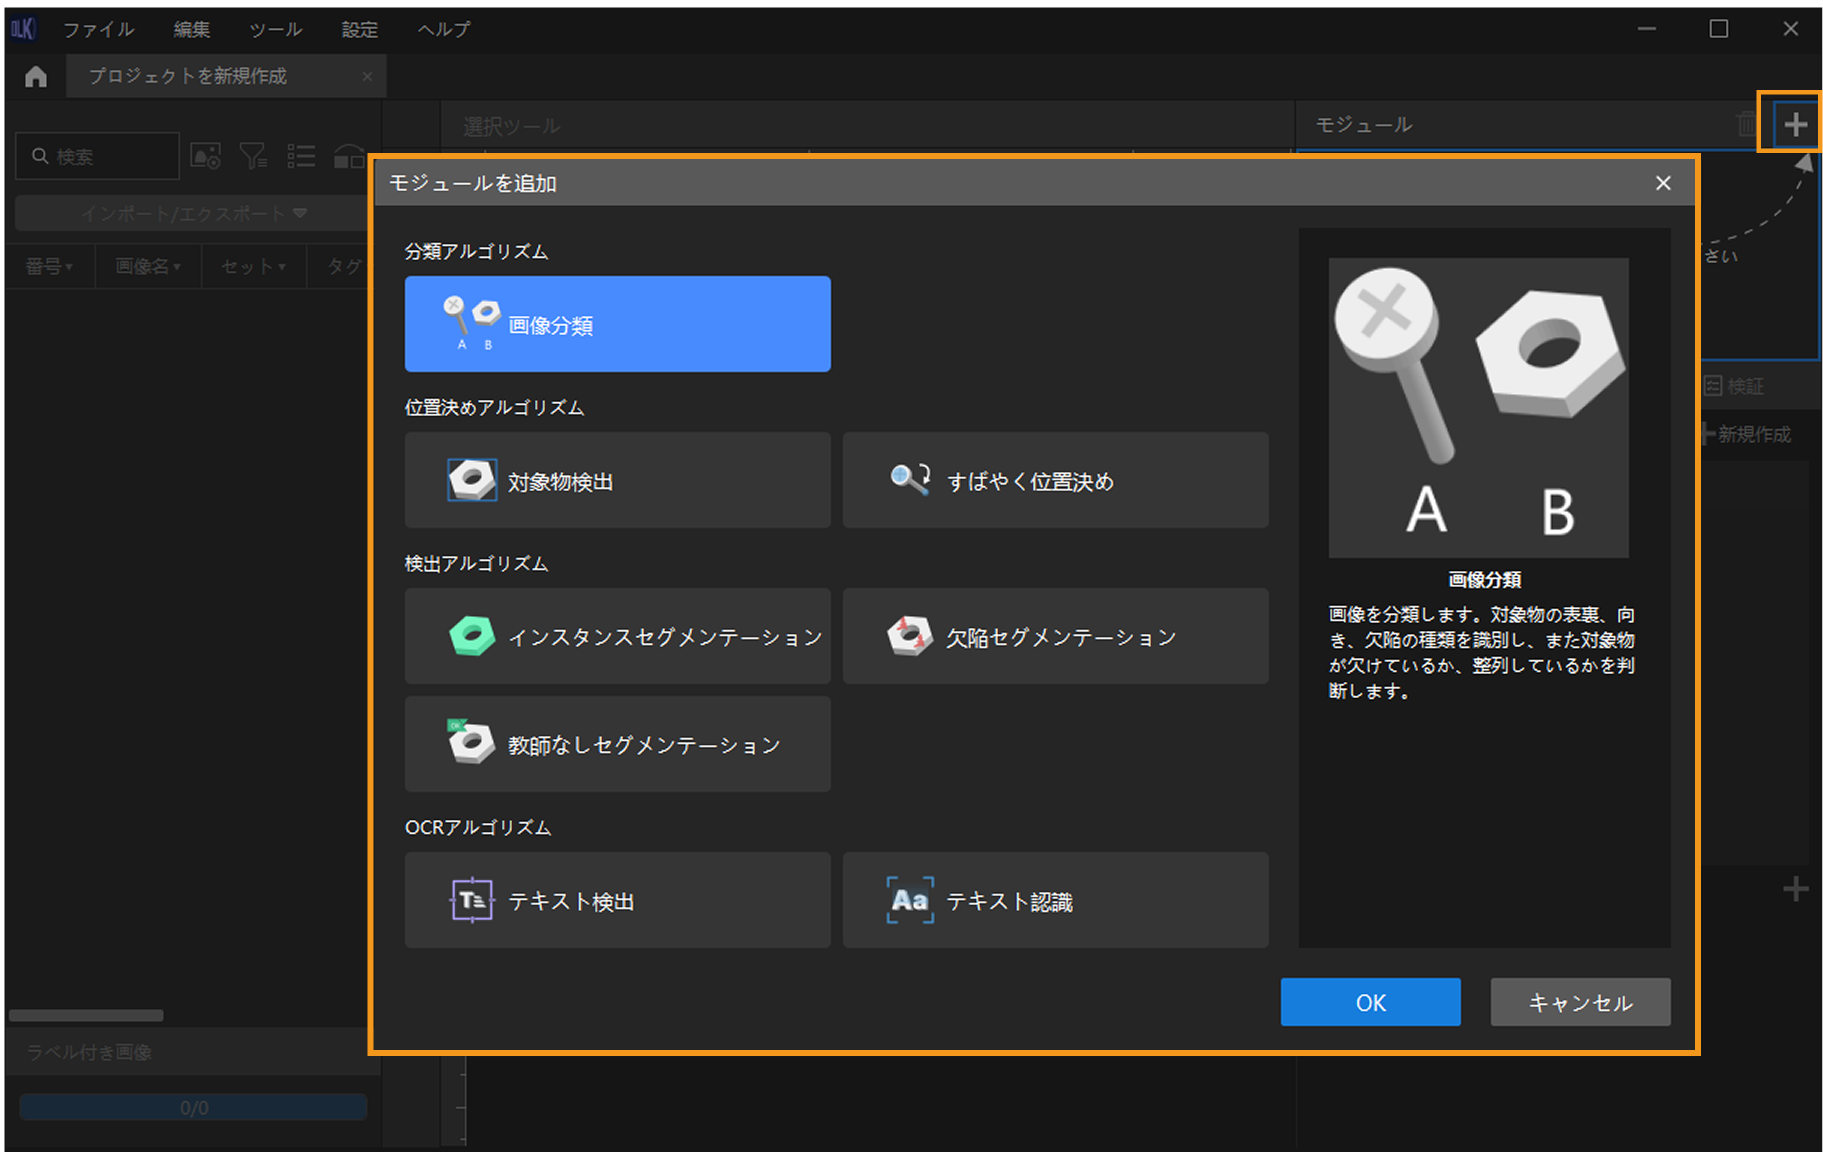Select the 画像分類 module tile

617,324
